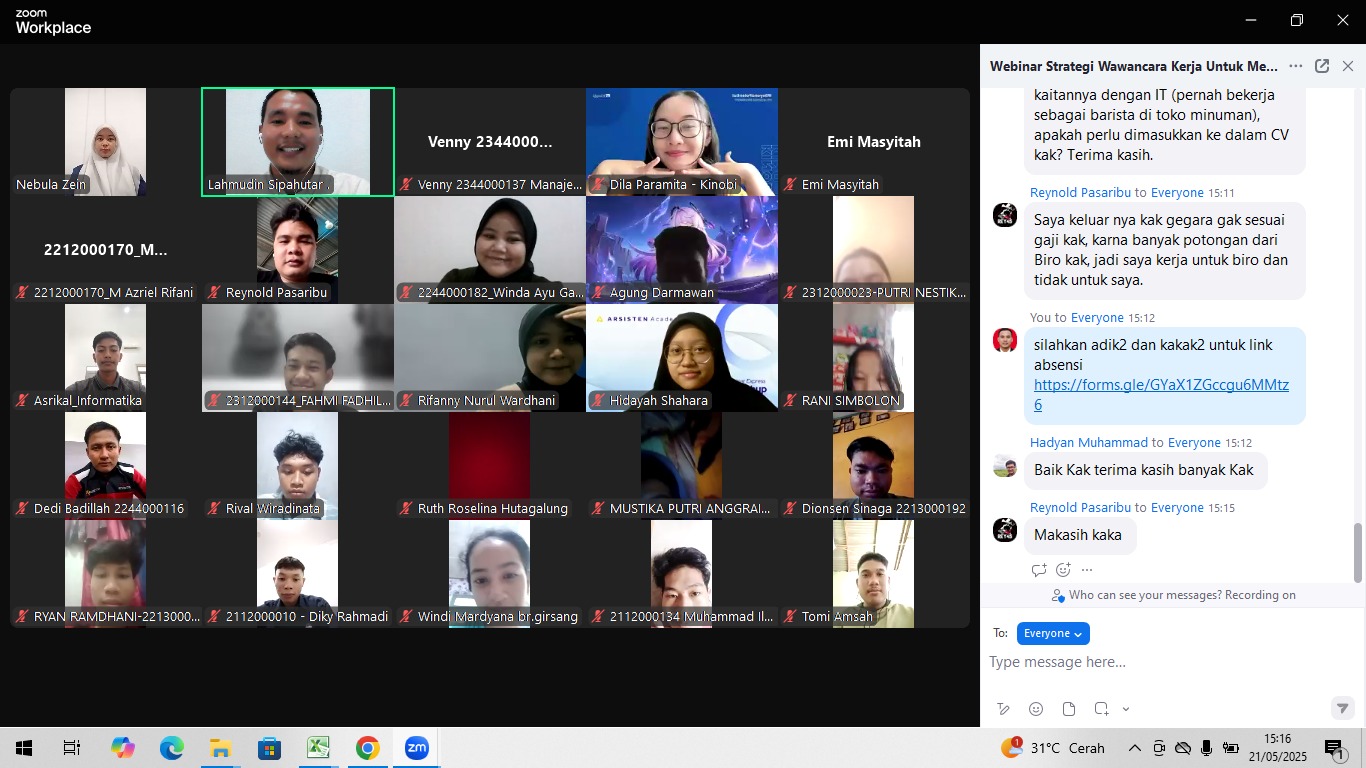Screen dimensions: 1366x768
Task: Select Dila Paramita - Kinobi video tile
Action: [x=682, y=141]
